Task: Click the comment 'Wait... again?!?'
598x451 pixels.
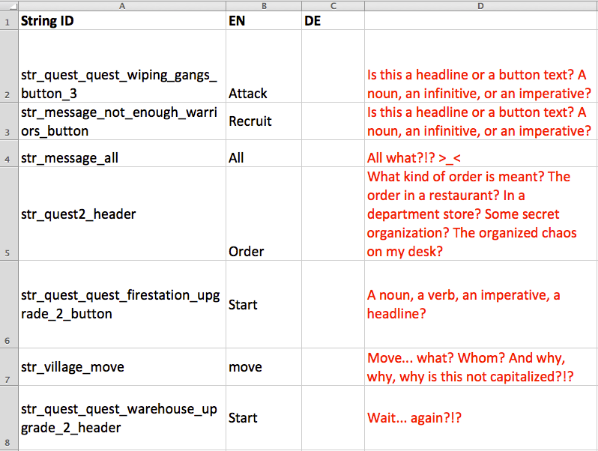Action: coord(481,418)
